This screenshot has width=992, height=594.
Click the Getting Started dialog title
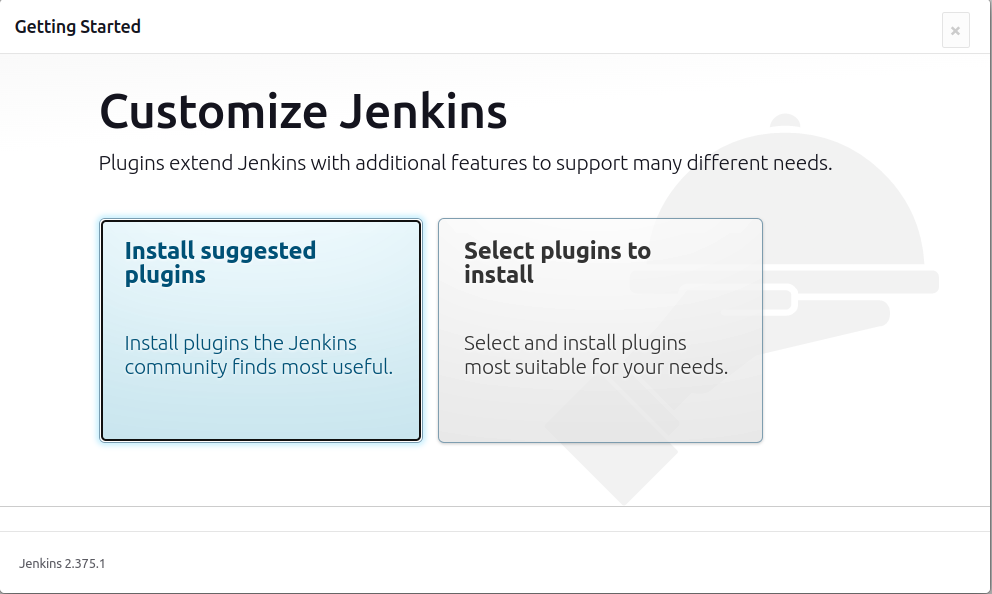[x=78, y=27]
